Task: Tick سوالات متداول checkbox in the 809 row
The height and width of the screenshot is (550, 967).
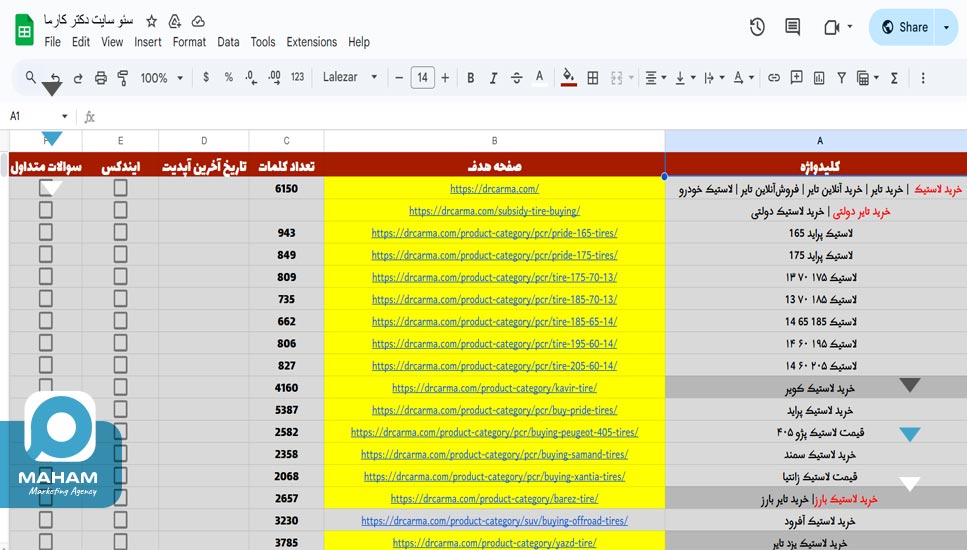Action: 46,277
